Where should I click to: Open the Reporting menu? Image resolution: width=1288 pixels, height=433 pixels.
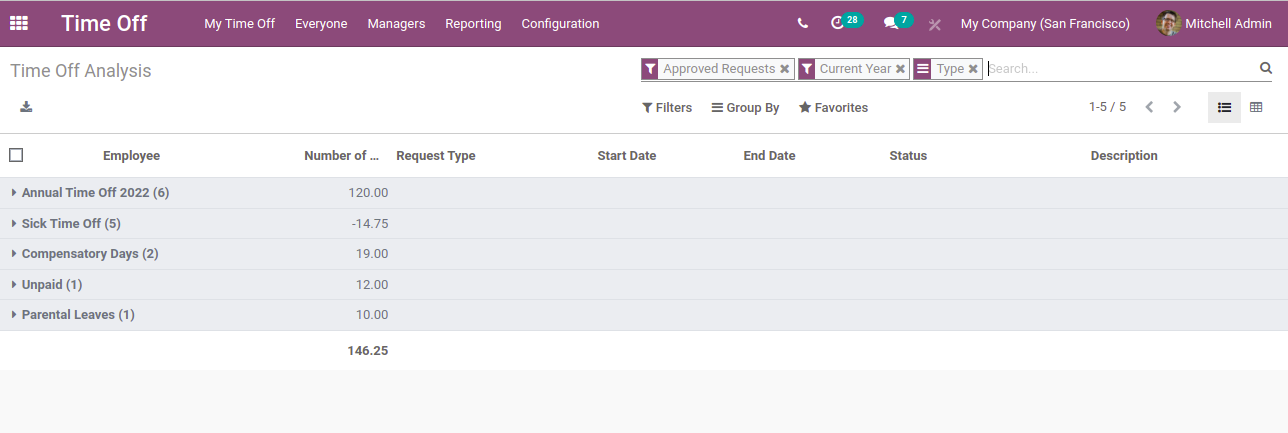coord(473,23)
